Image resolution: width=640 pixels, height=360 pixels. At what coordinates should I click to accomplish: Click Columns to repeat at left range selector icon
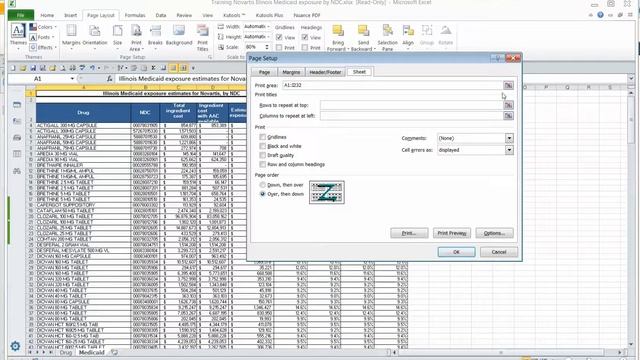tap(508, 116)
